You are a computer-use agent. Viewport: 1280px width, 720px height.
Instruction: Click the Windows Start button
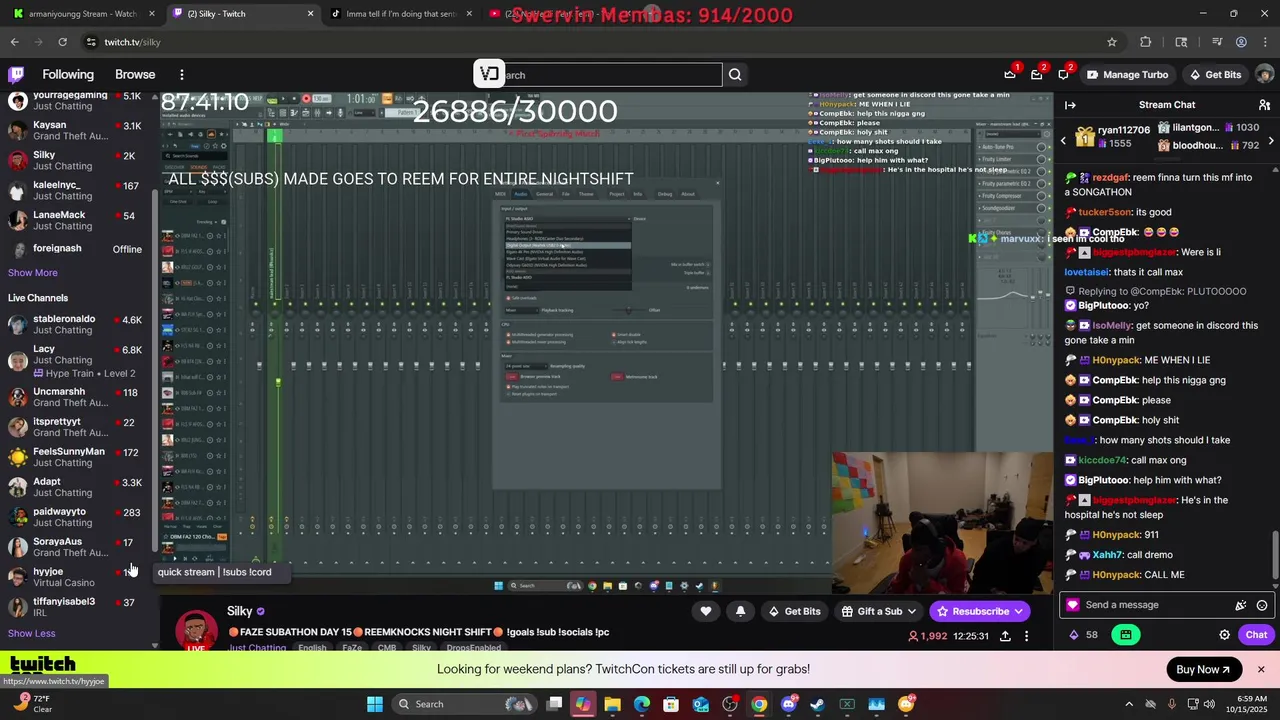click(x=375, y=704)
